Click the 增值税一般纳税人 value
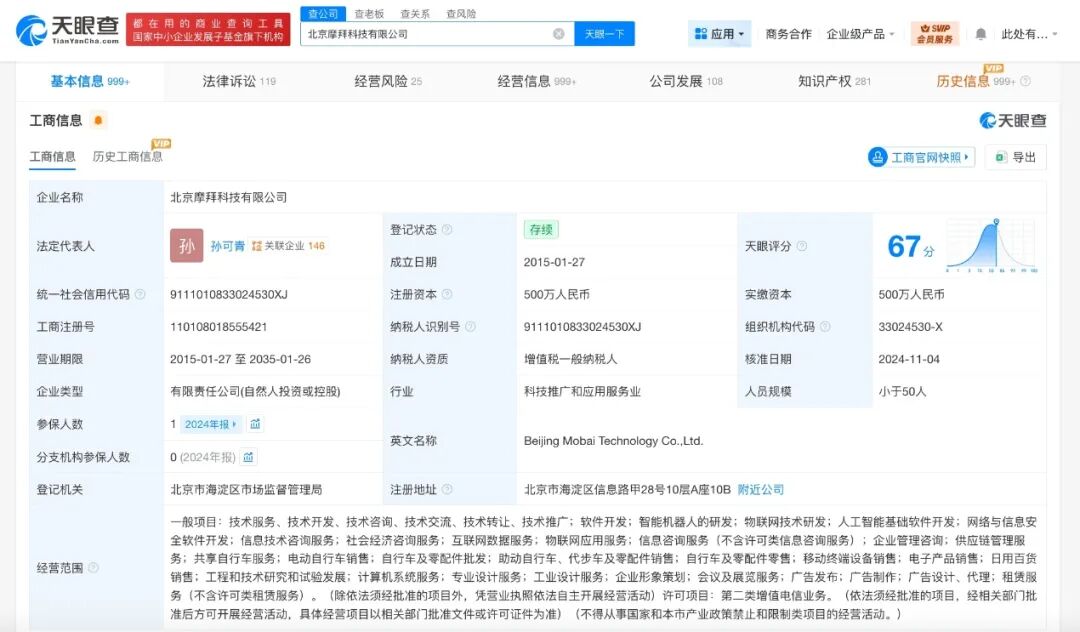1080x632 pixels. (x=570, y=359)
